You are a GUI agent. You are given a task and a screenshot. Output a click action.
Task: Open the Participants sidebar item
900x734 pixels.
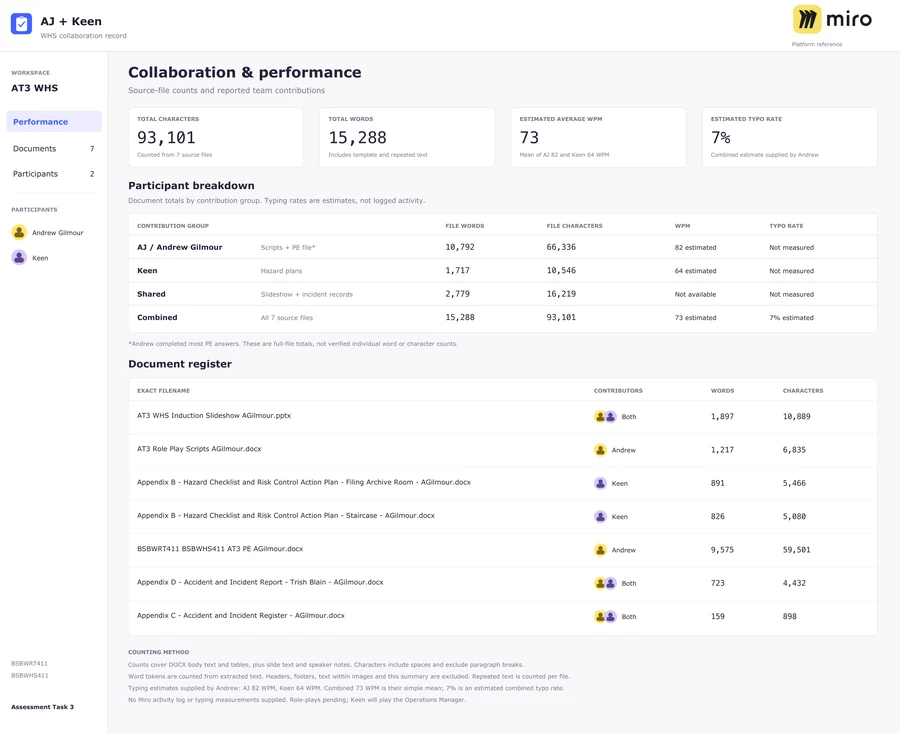click(54, 173)
